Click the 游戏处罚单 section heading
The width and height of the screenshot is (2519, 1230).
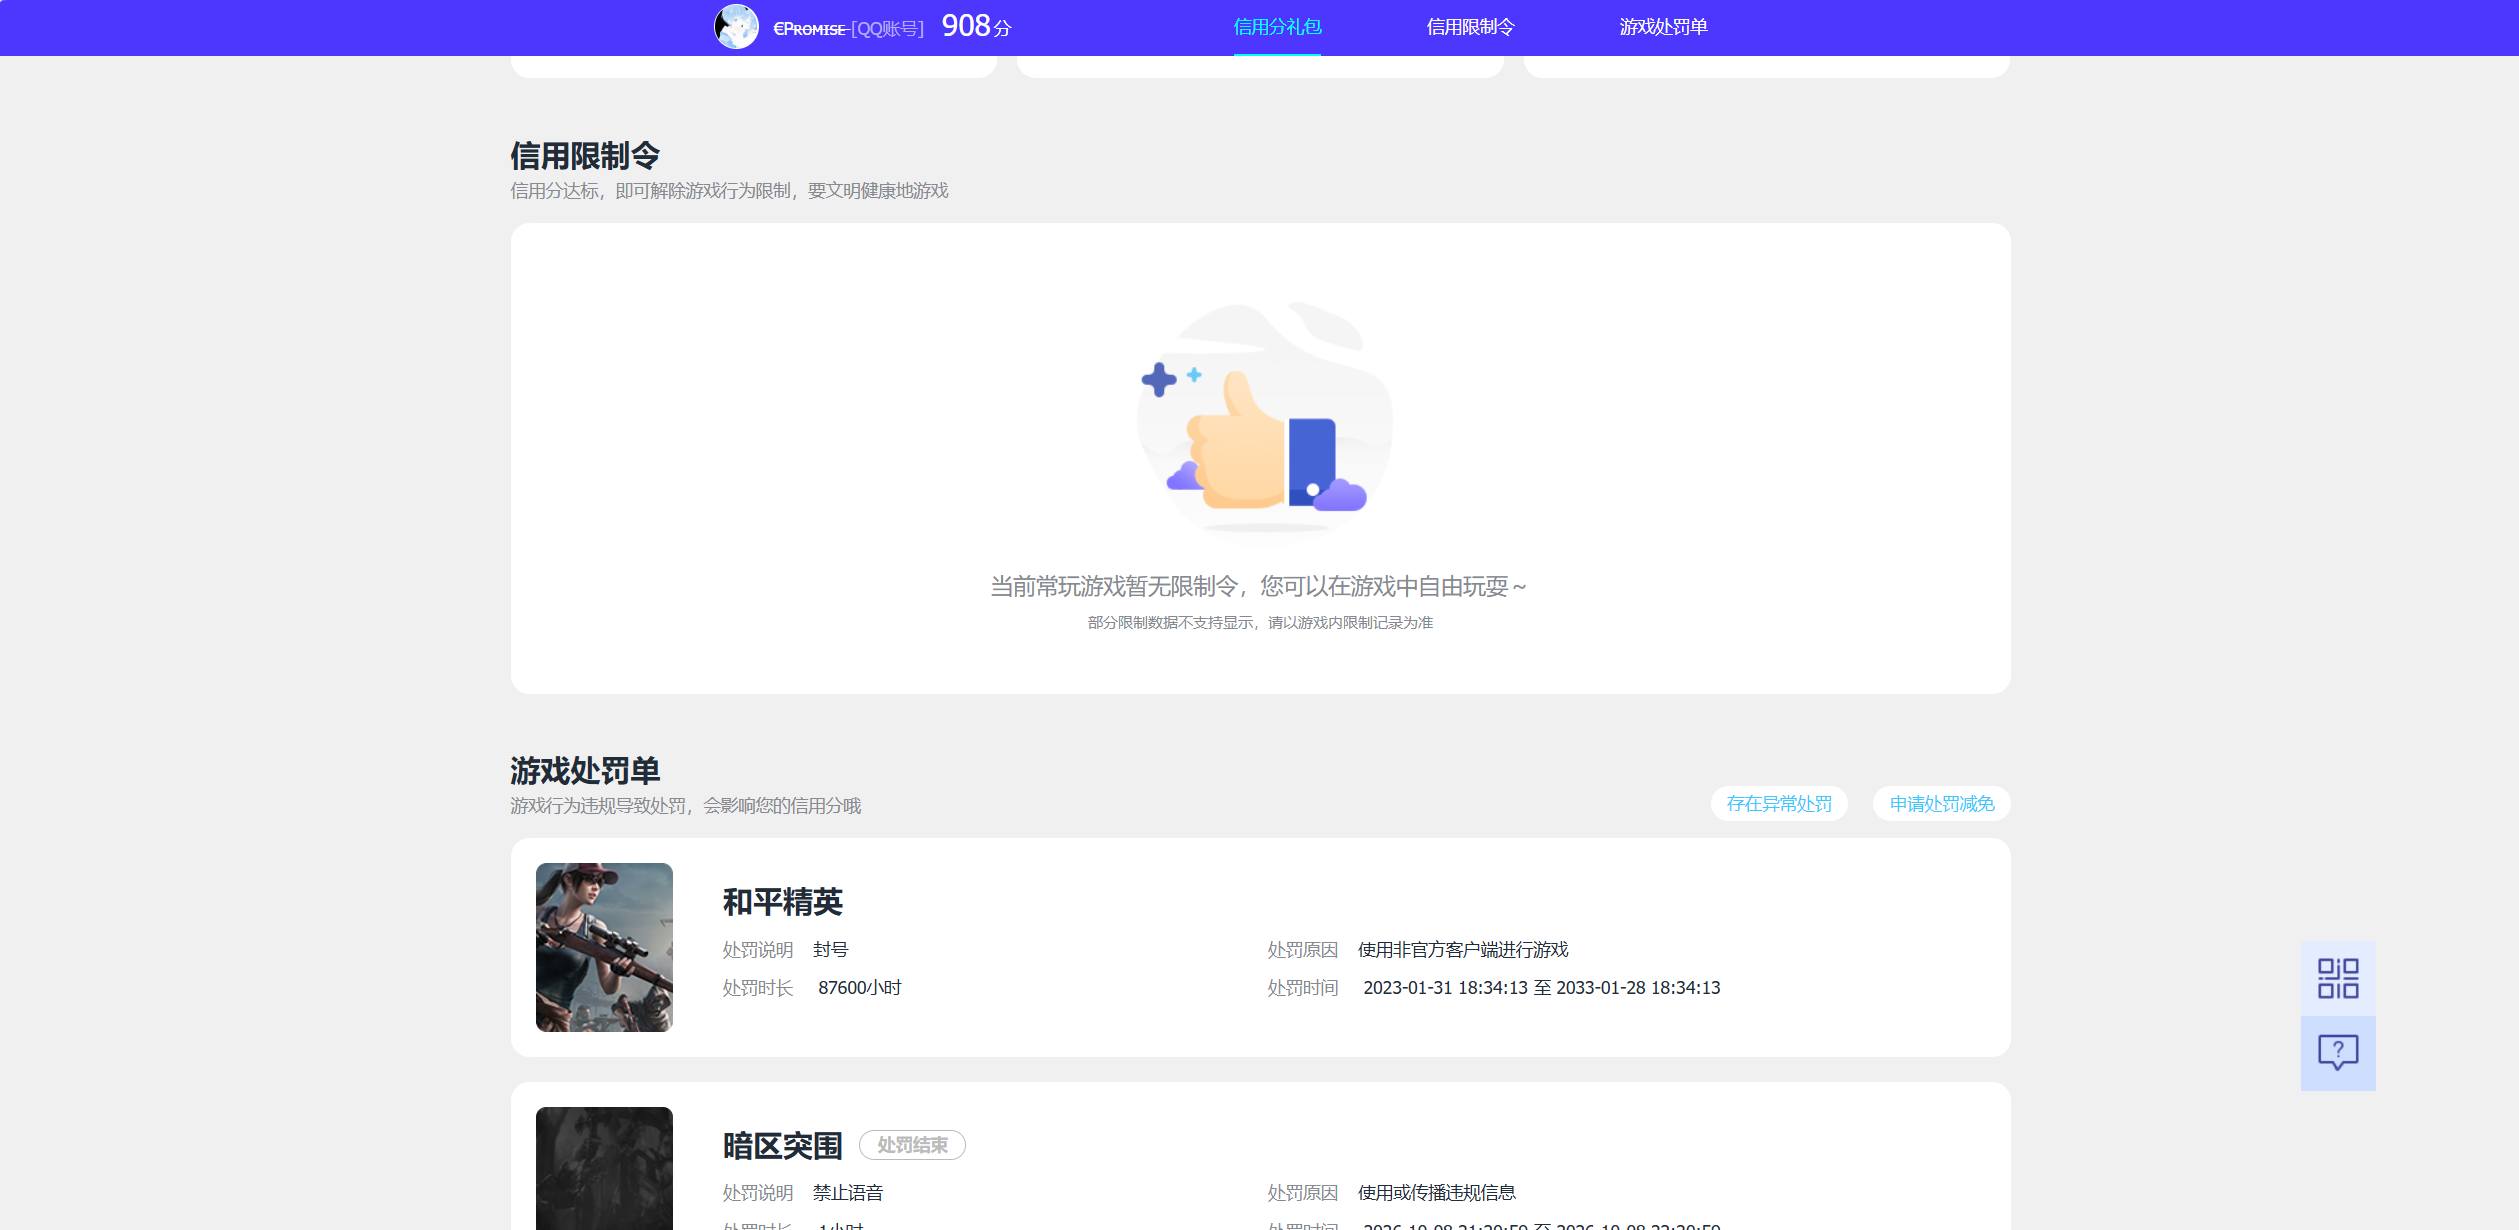click(585, 770)
